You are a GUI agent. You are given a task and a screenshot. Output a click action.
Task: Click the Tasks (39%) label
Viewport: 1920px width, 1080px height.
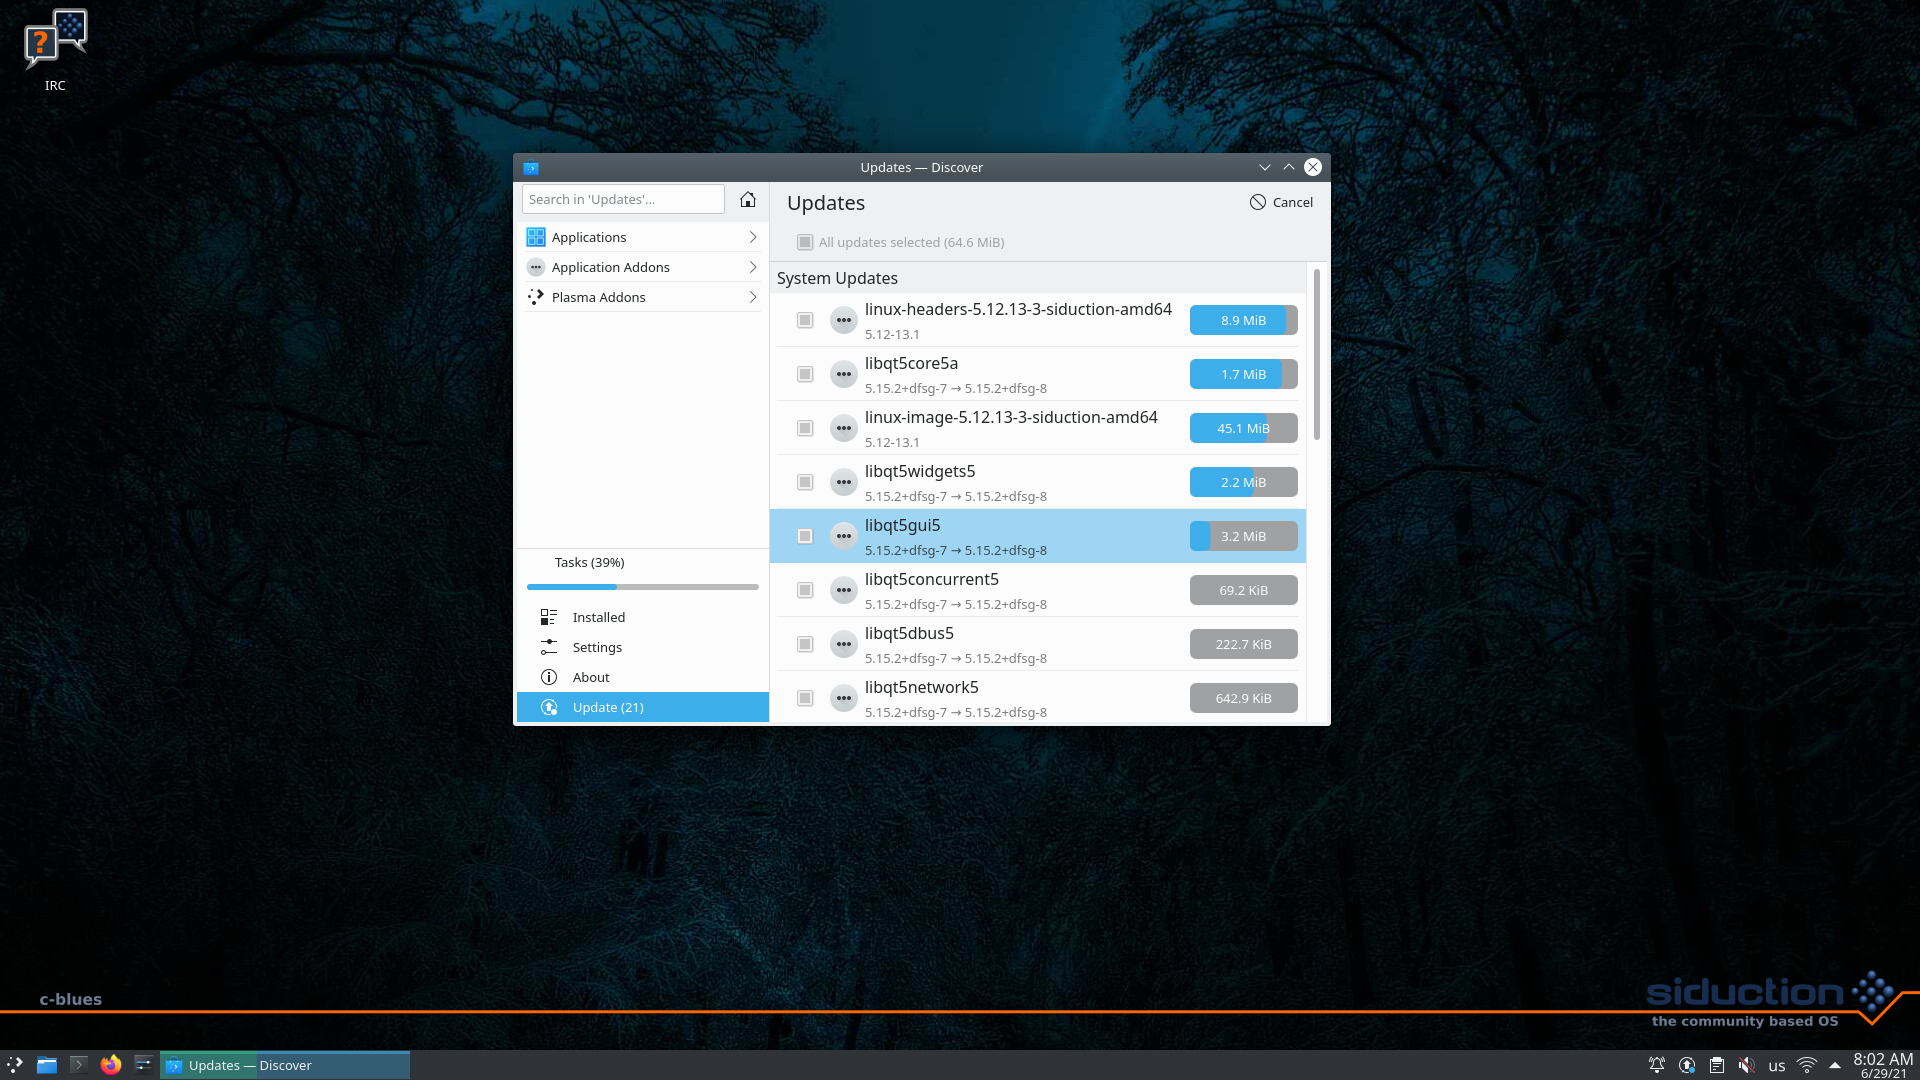(589, 562)
